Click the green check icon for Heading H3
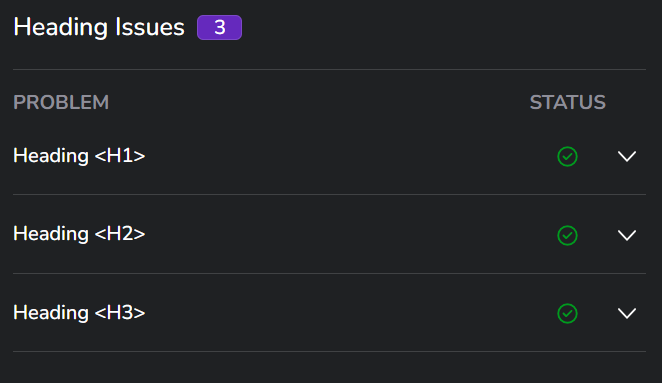This screenshot has width=662, height=383. [x=567, y=313]
